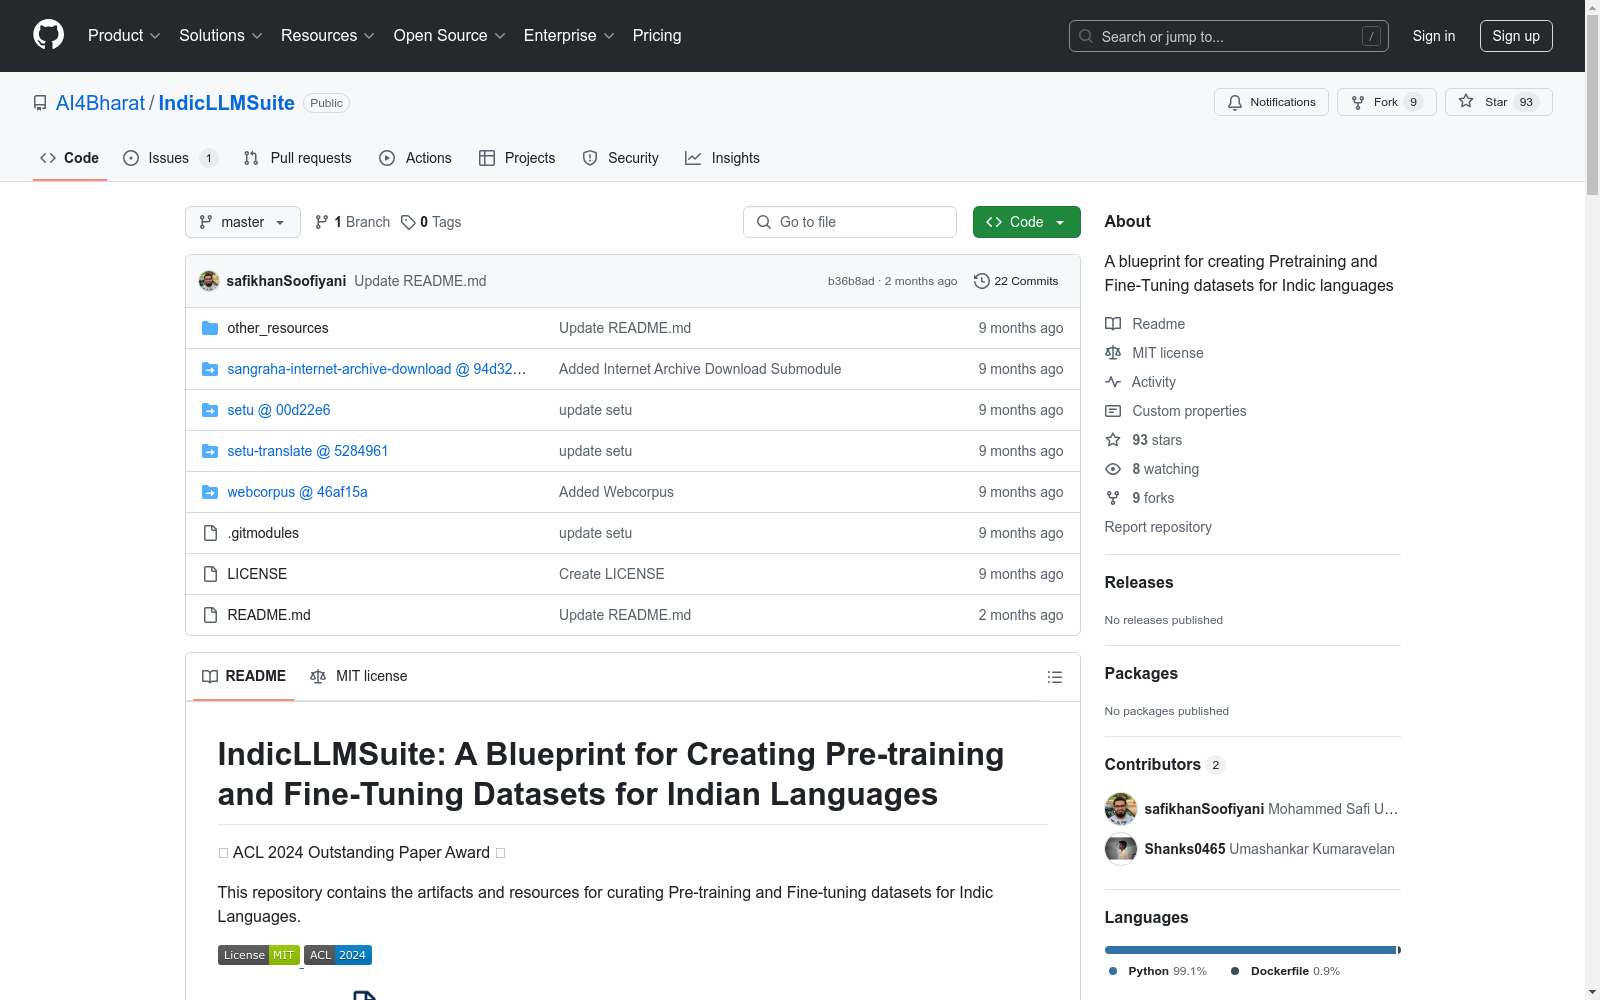Switch to the Insights tab
The image size is (1600, 1000).
pos(722,158)
